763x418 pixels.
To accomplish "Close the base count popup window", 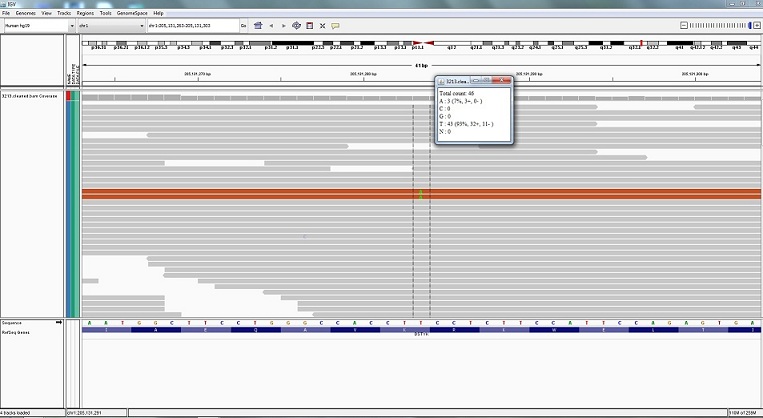I will (501, 81).
